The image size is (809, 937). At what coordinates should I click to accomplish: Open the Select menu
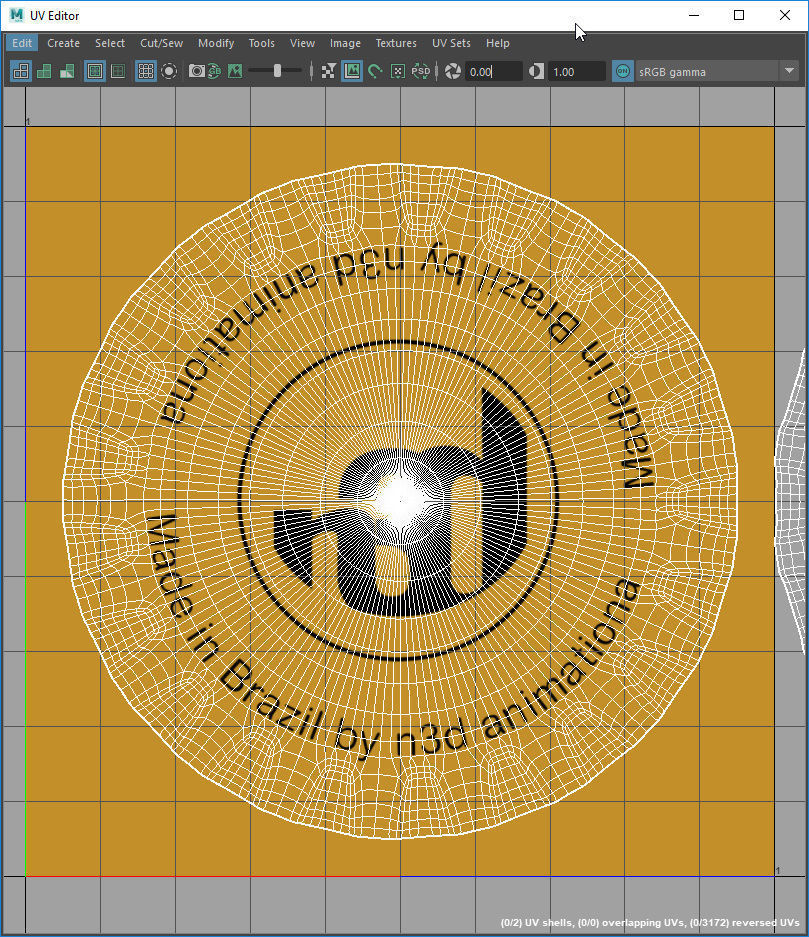point(110,43)
